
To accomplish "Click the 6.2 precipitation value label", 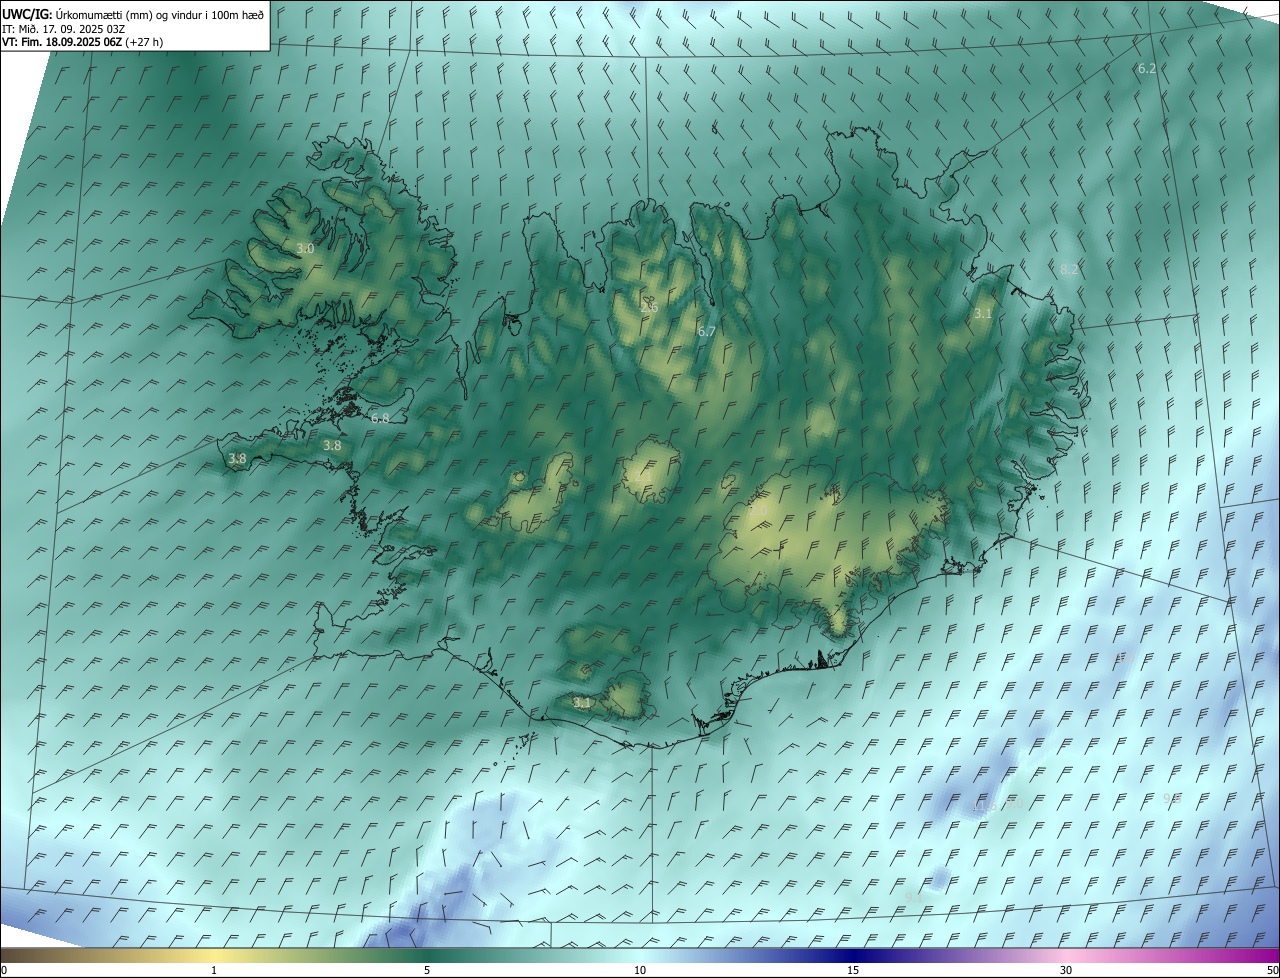I will tap(1147, 69).
